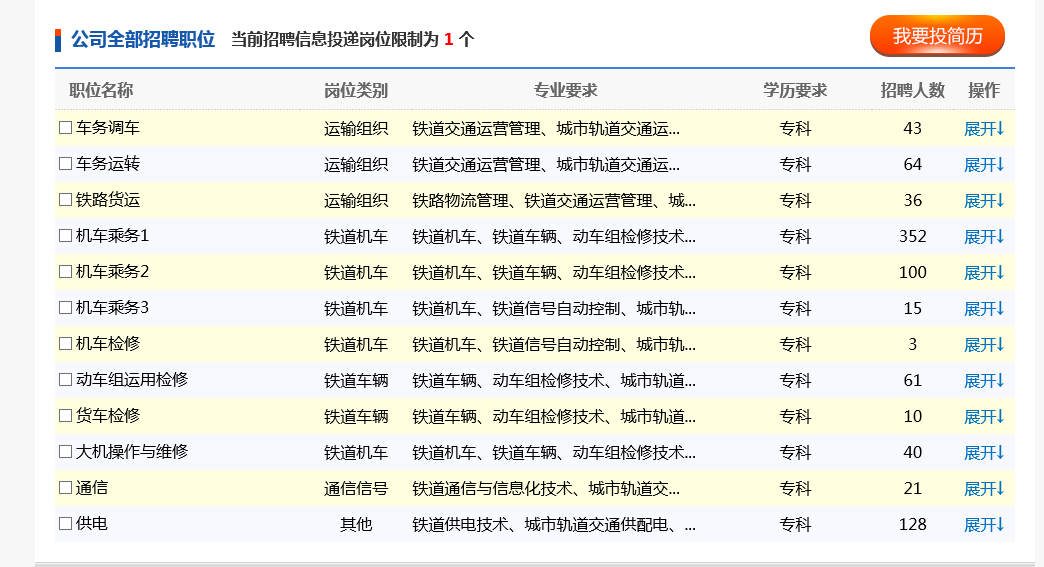Select the 供电 position checkbox
The image size is (1044, 567).
tap(66, 524)
